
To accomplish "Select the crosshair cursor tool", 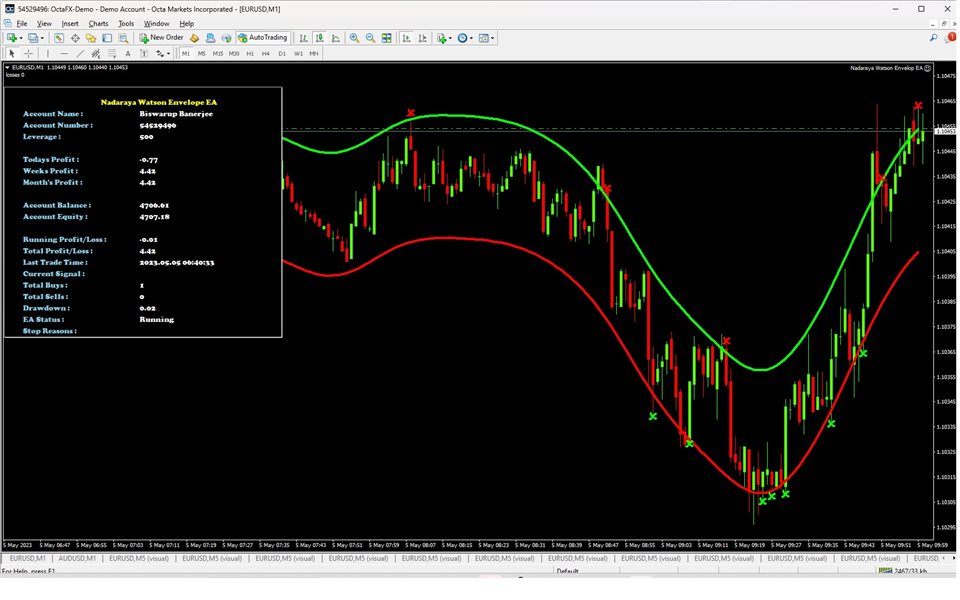I will coord(28,53).
